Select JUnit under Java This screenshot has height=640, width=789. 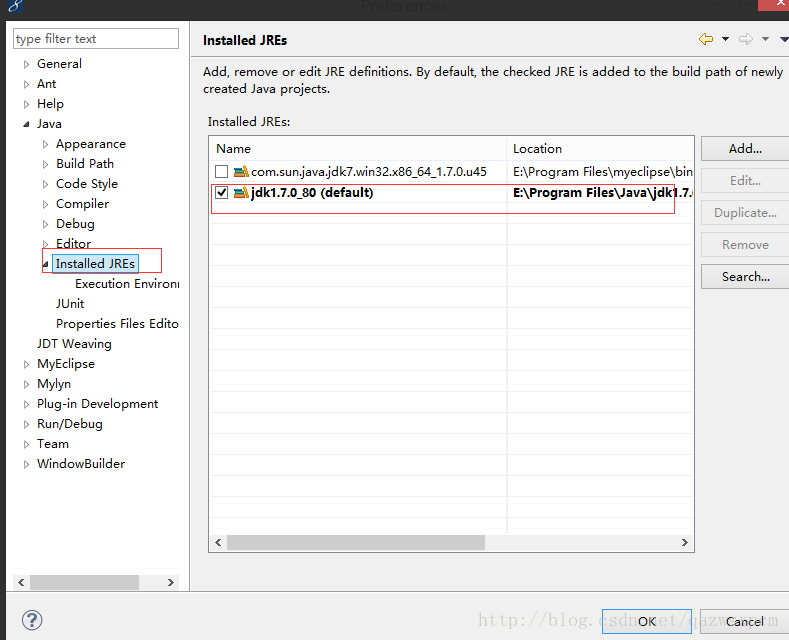(70, 303)
